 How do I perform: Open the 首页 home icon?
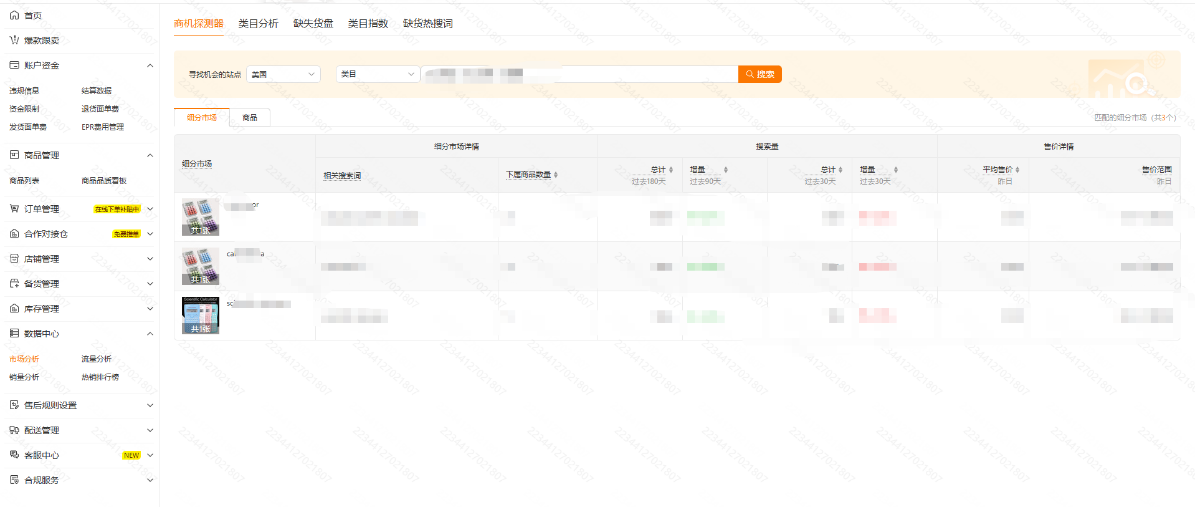(x=14, y=15)
